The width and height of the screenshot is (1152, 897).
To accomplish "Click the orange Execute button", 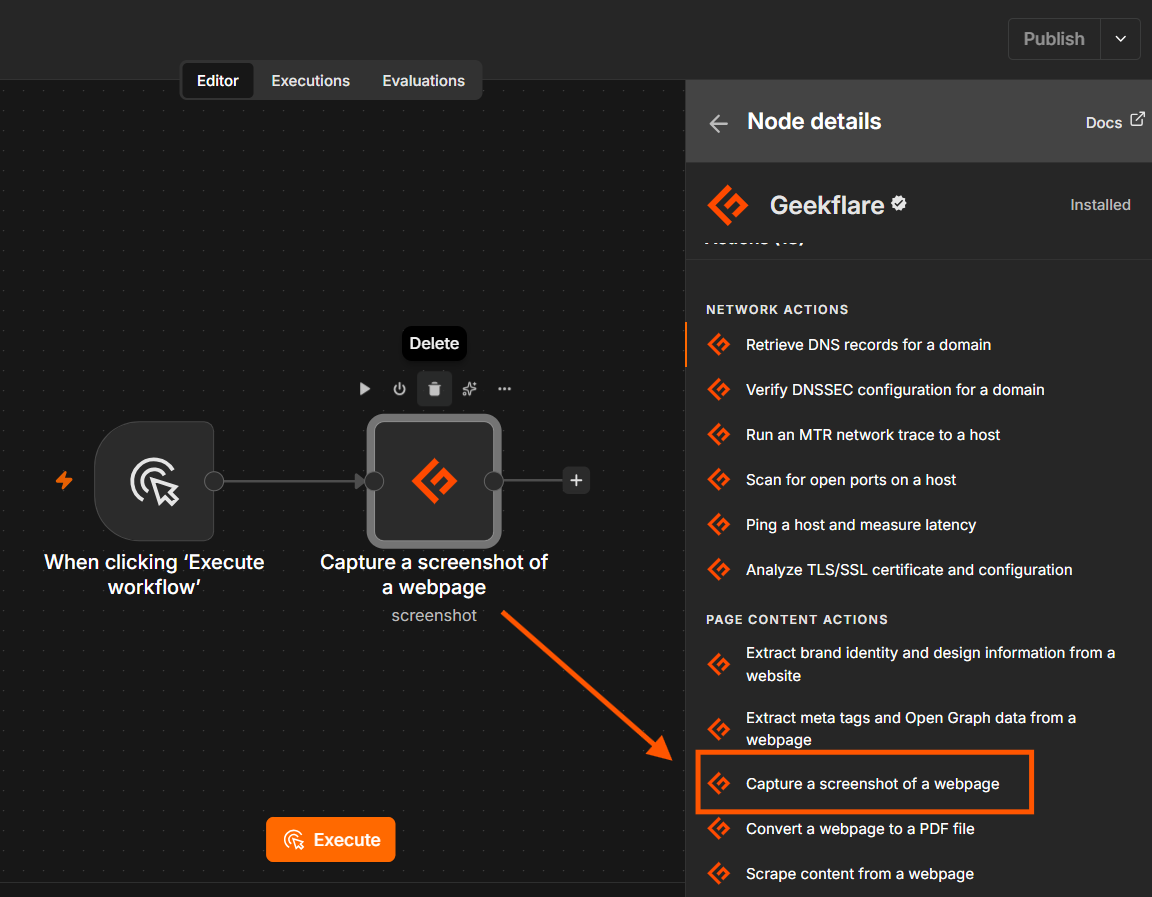I will [331, 840].
